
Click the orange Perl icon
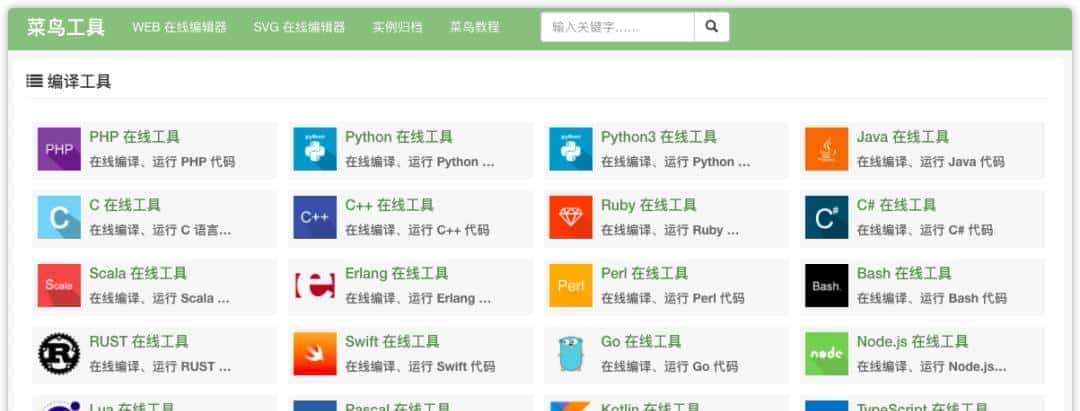(x=570, y=285)
